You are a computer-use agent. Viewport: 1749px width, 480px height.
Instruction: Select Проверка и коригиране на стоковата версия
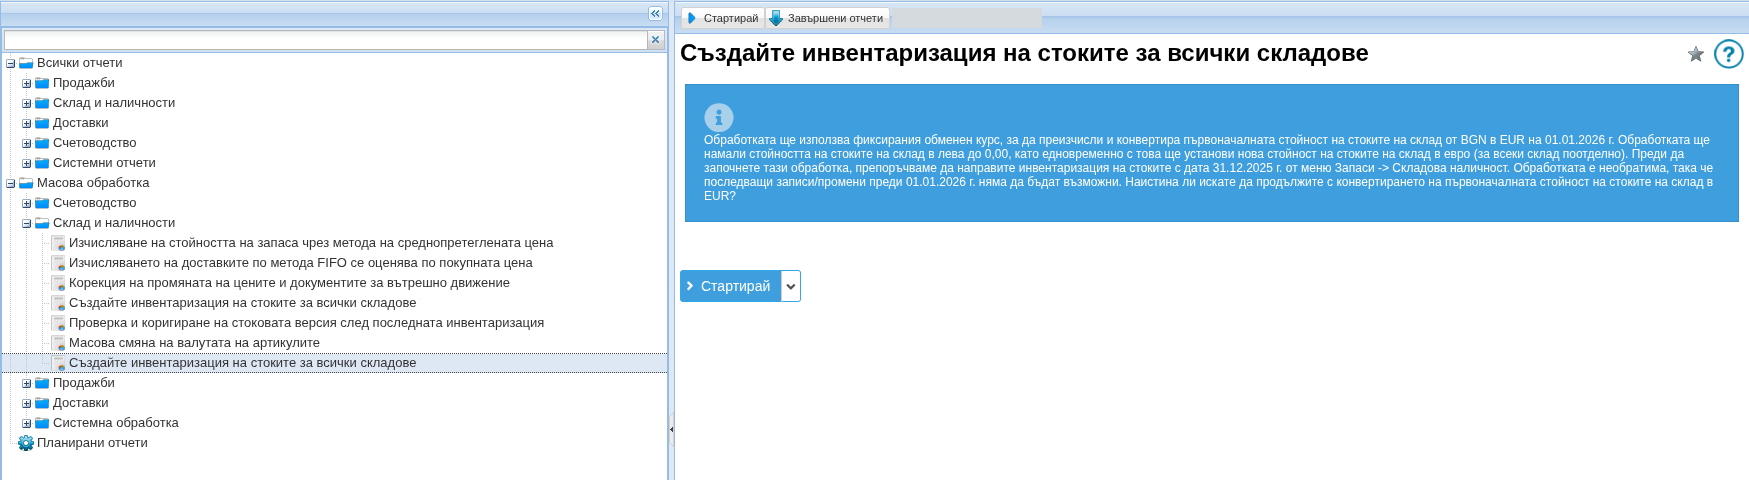point(306,323)
